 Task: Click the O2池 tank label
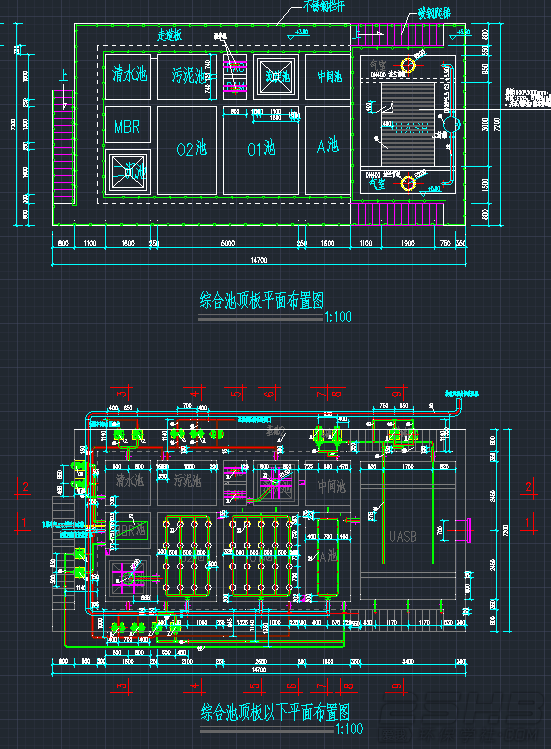(x=191, y=149)
